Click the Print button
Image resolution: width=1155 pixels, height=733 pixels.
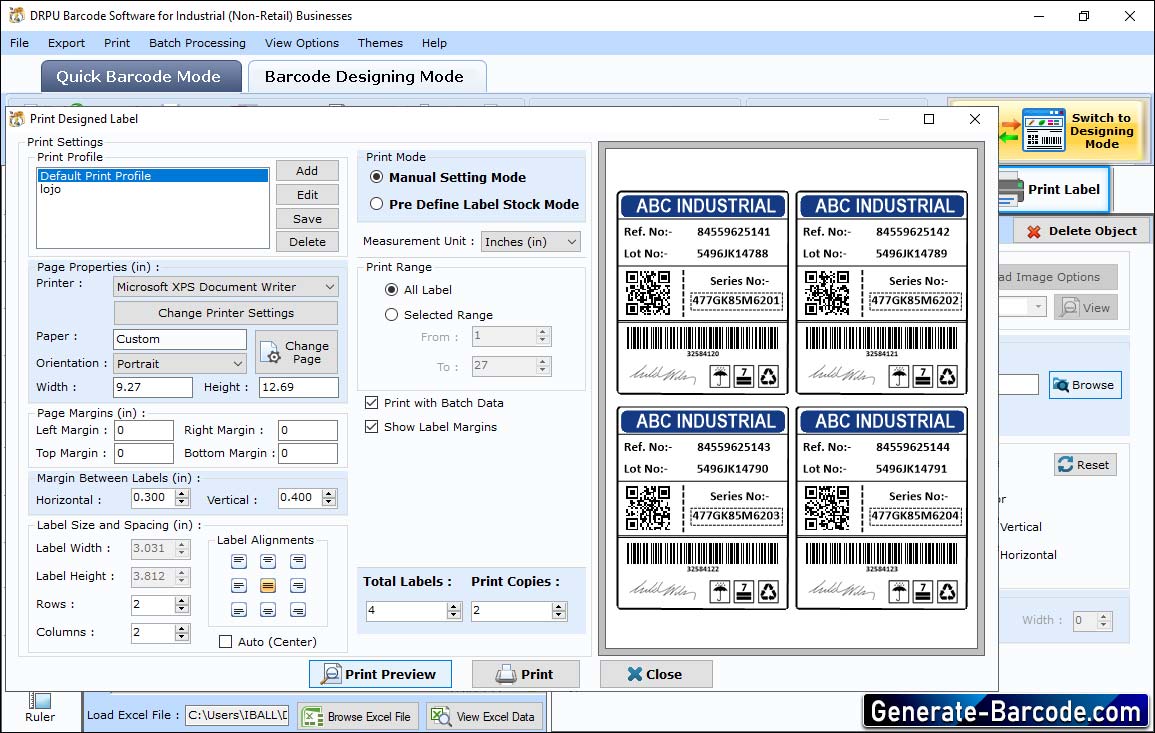525,674
